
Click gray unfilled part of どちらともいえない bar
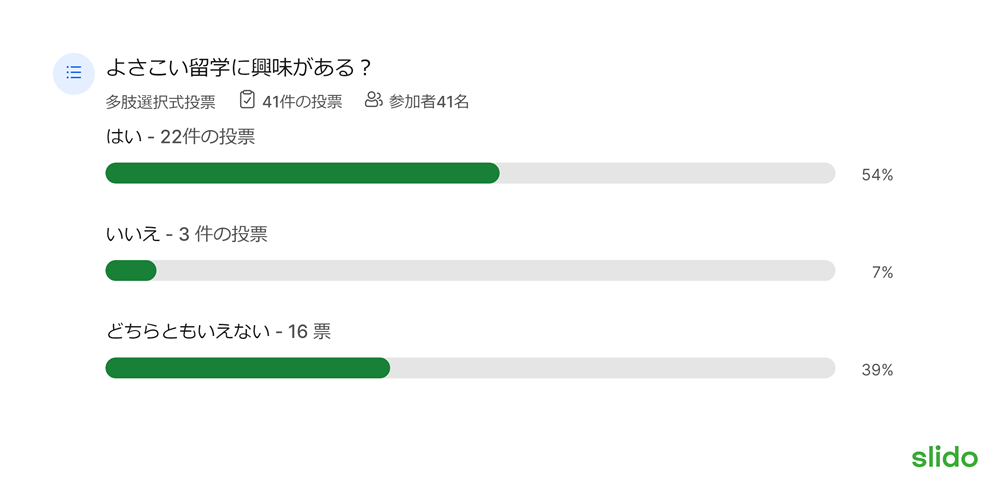pyautogui.click(x=613, y=368)
